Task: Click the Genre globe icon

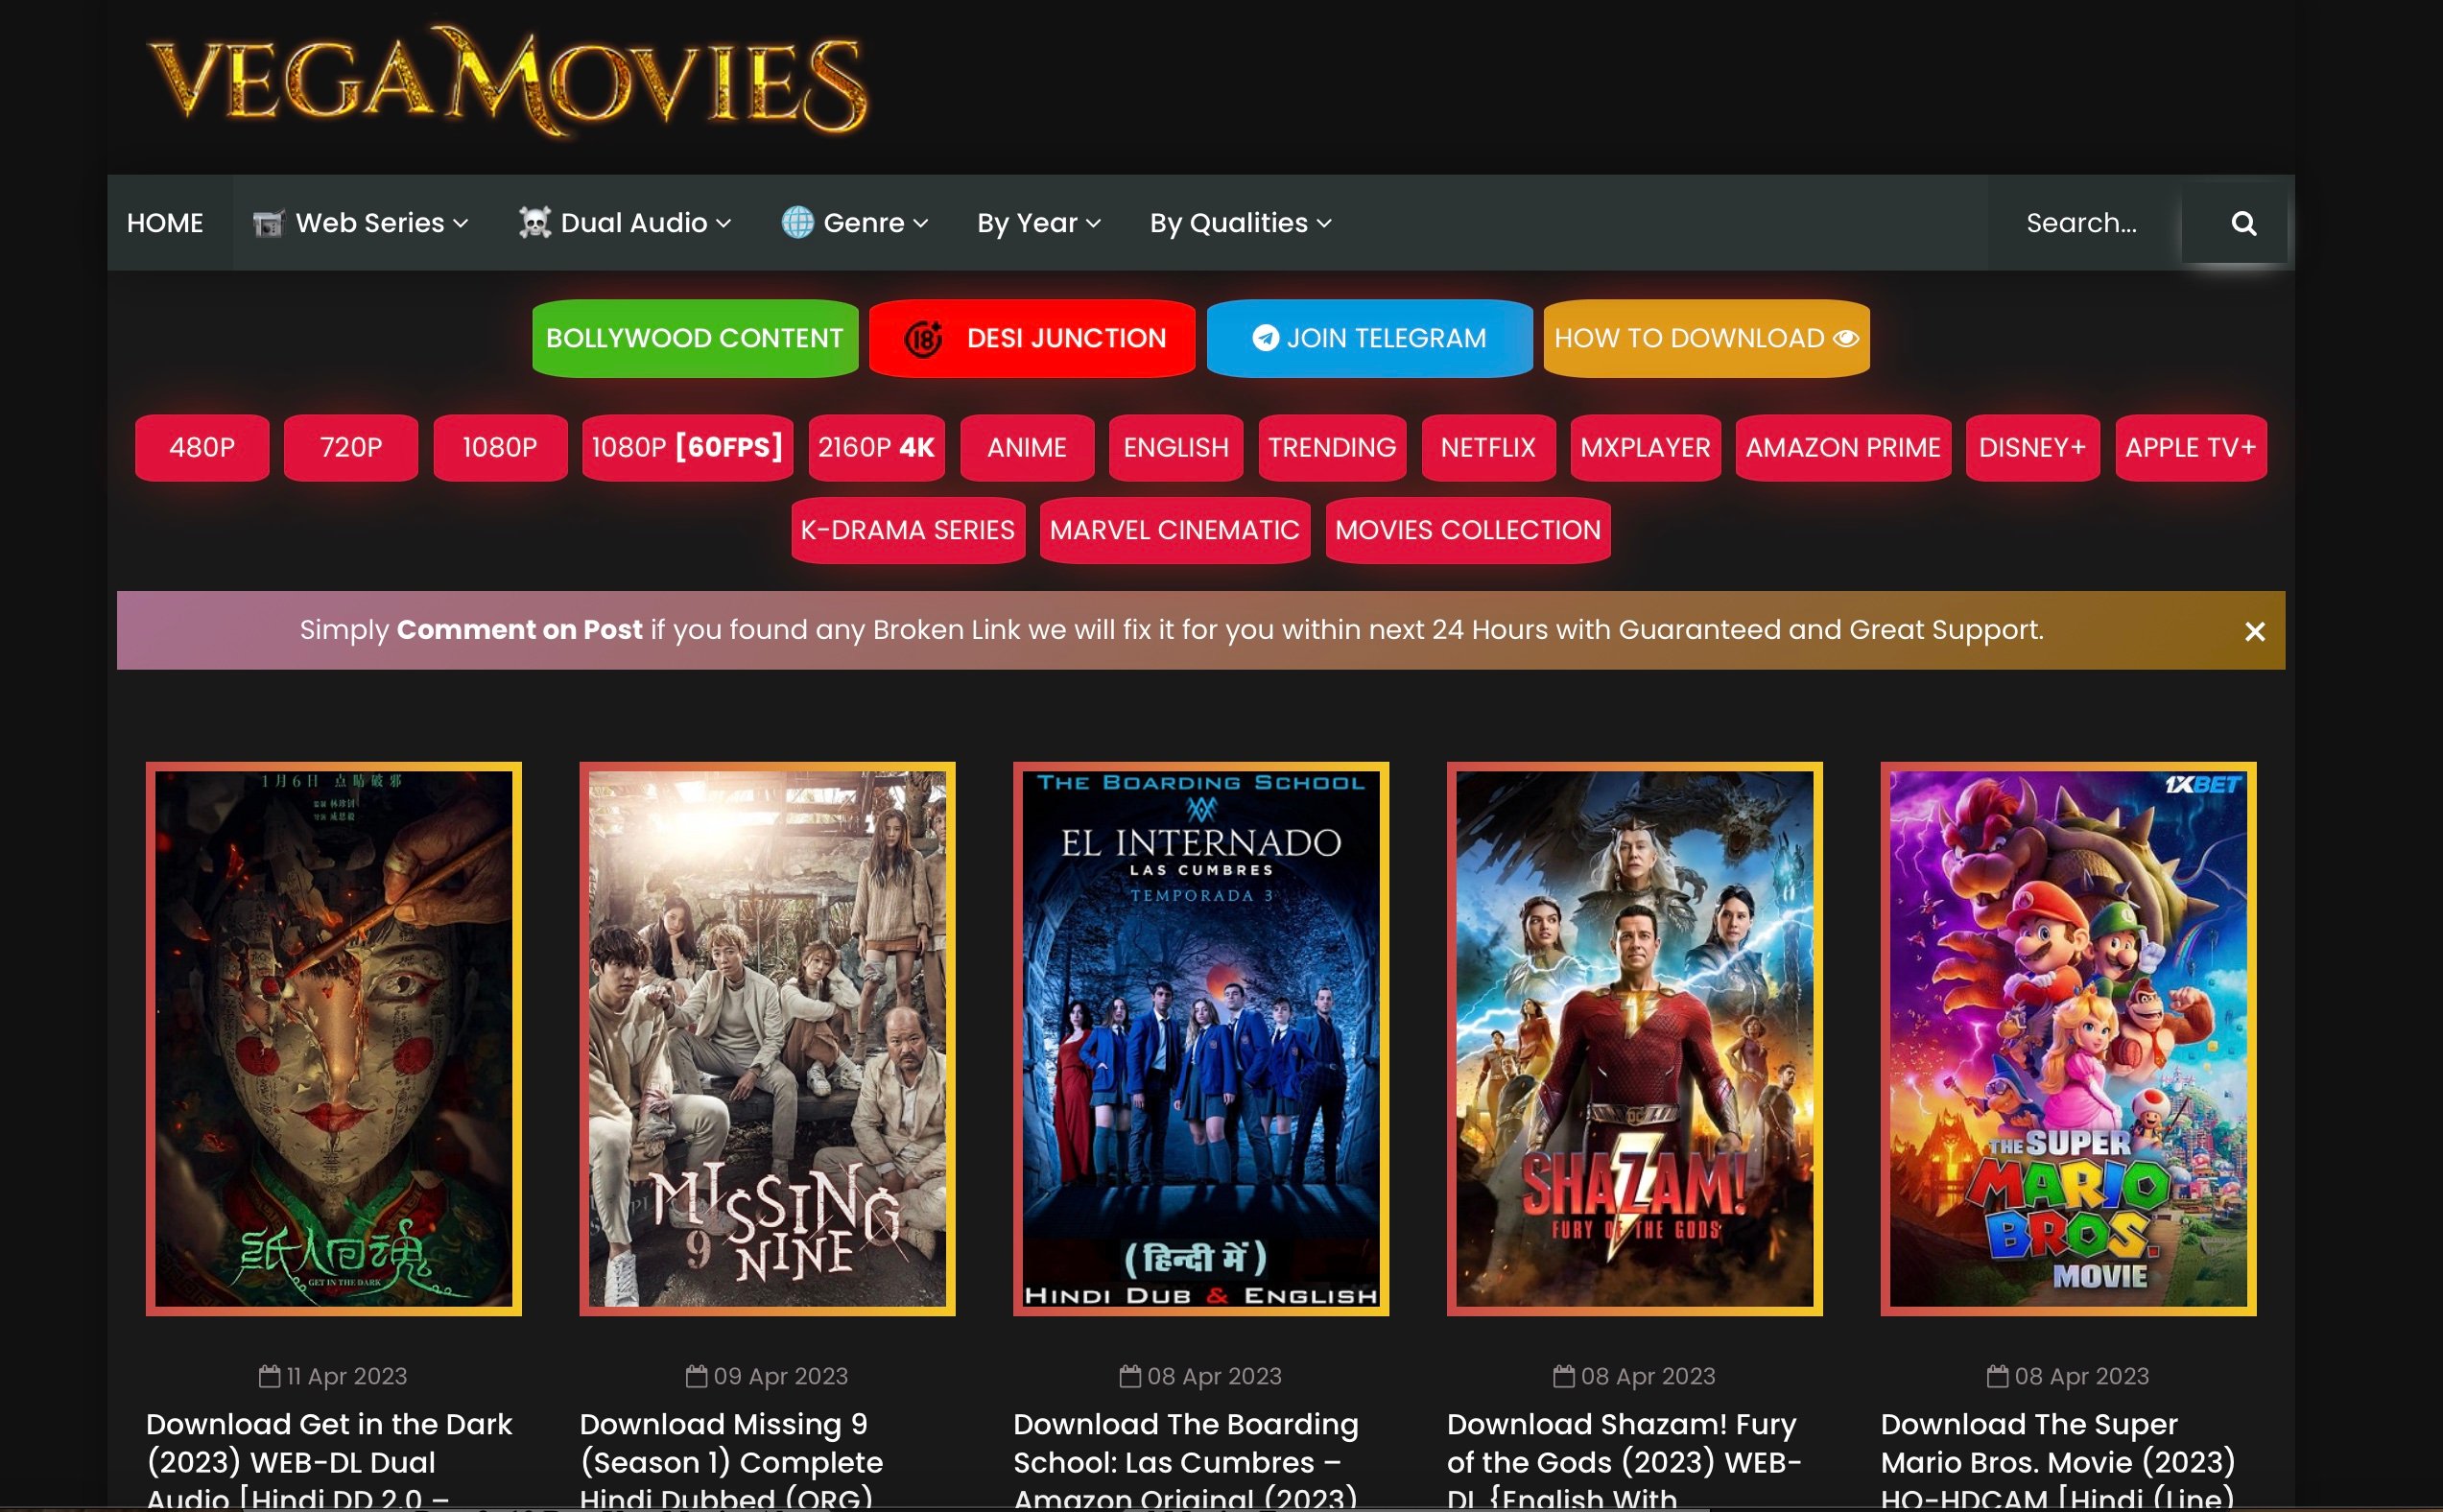Action: 797,222
